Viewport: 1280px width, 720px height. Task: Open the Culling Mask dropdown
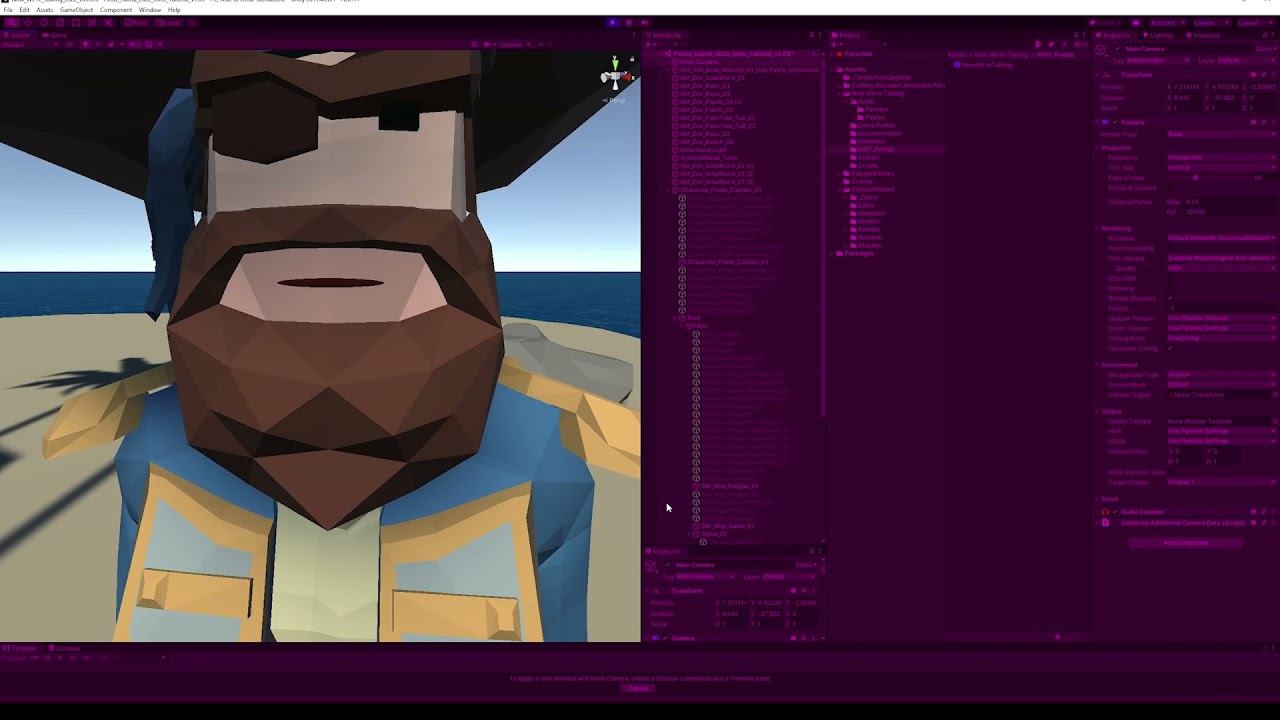[x=1221, y=338]
